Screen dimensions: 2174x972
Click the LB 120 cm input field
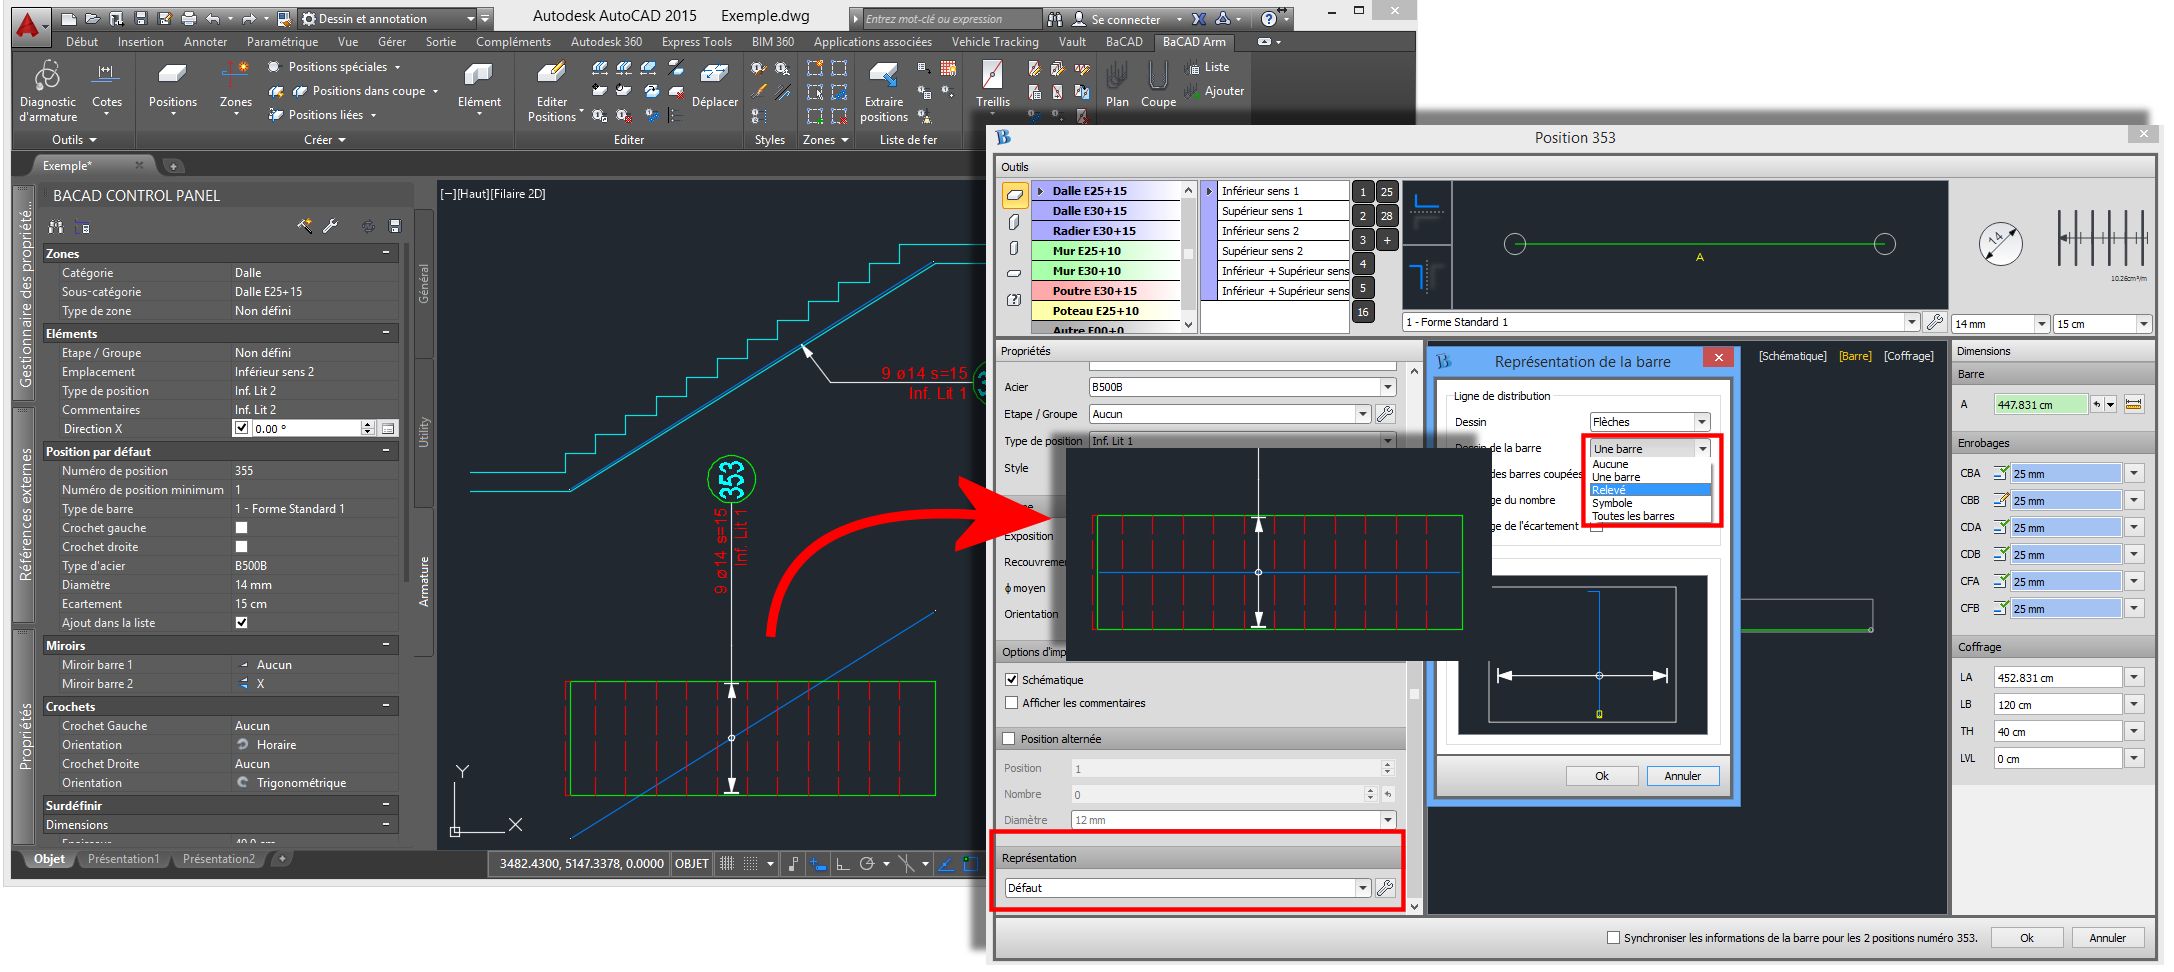2057,705
